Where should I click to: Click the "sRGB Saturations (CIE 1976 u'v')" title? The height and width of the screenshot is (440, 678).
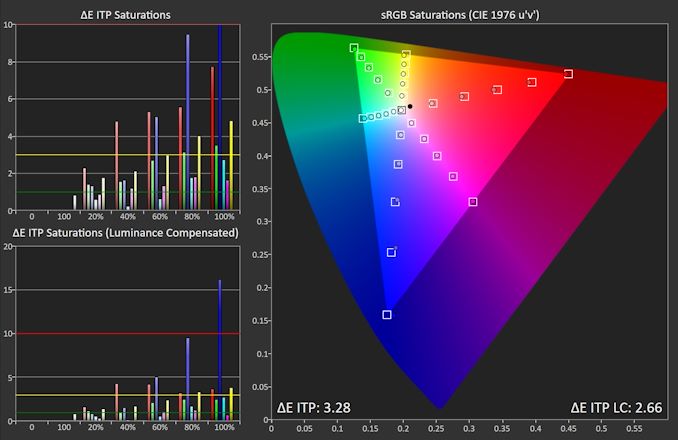(460, 15)
